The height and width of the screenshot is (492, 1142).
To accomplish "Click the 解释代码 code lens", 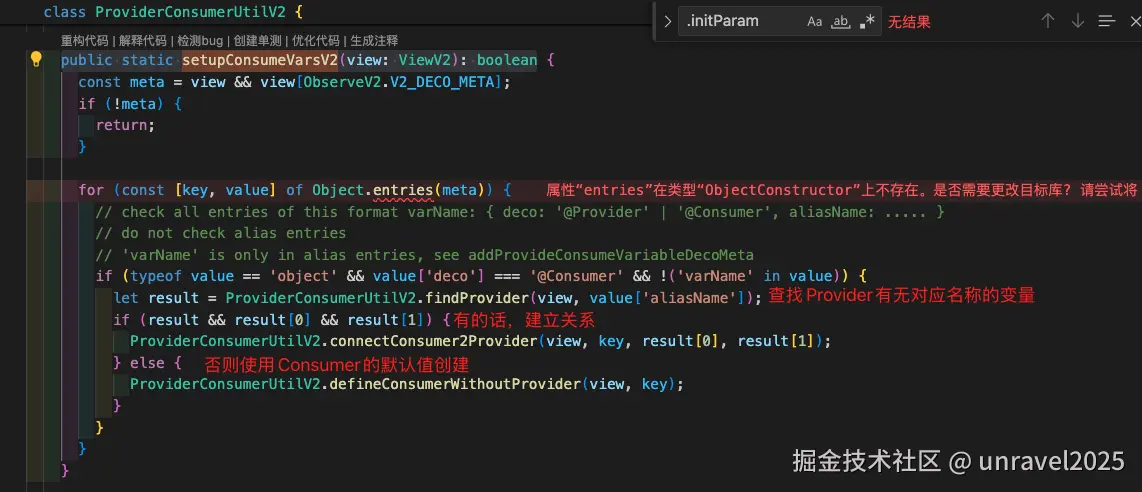I will coord(142,41).
